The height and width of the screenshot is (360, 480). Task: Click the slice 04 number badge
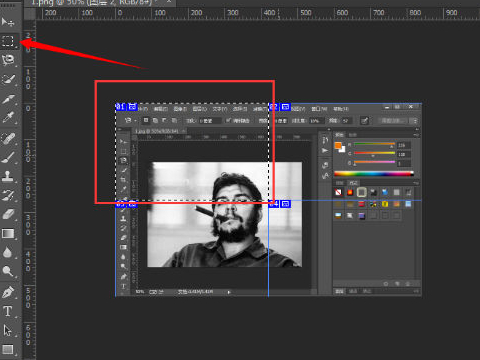[274, 204]
